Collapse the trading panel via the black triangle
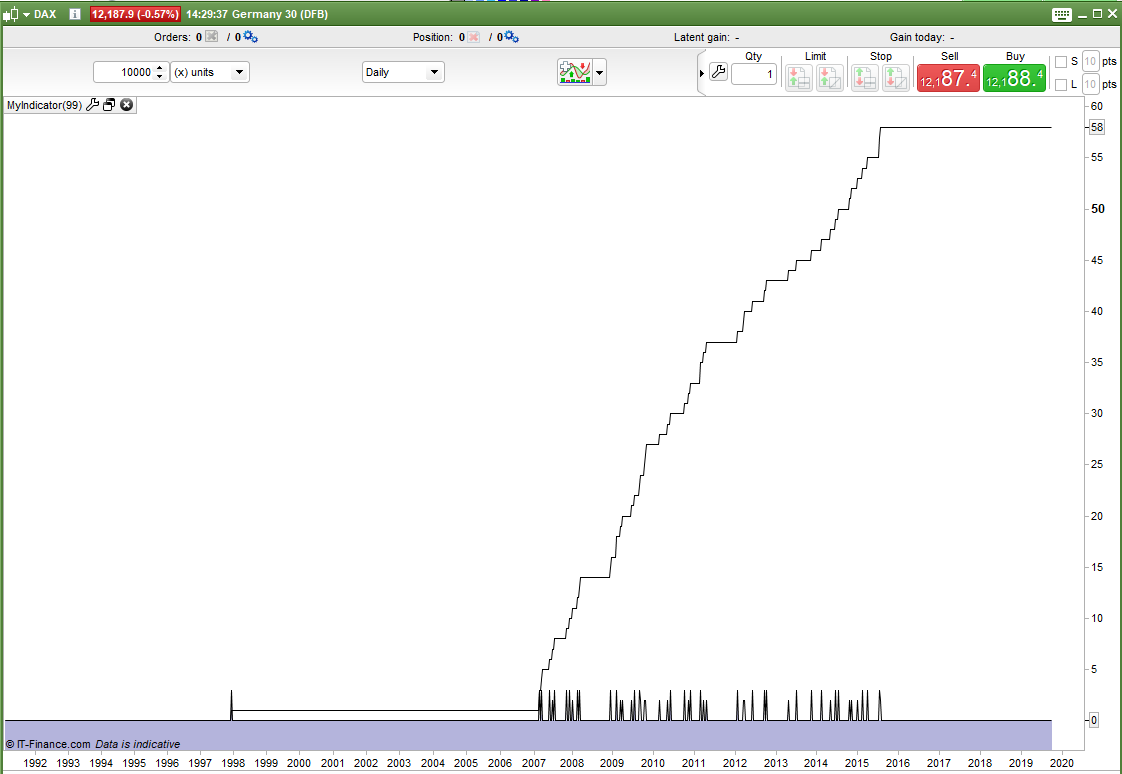 [702, 74]
